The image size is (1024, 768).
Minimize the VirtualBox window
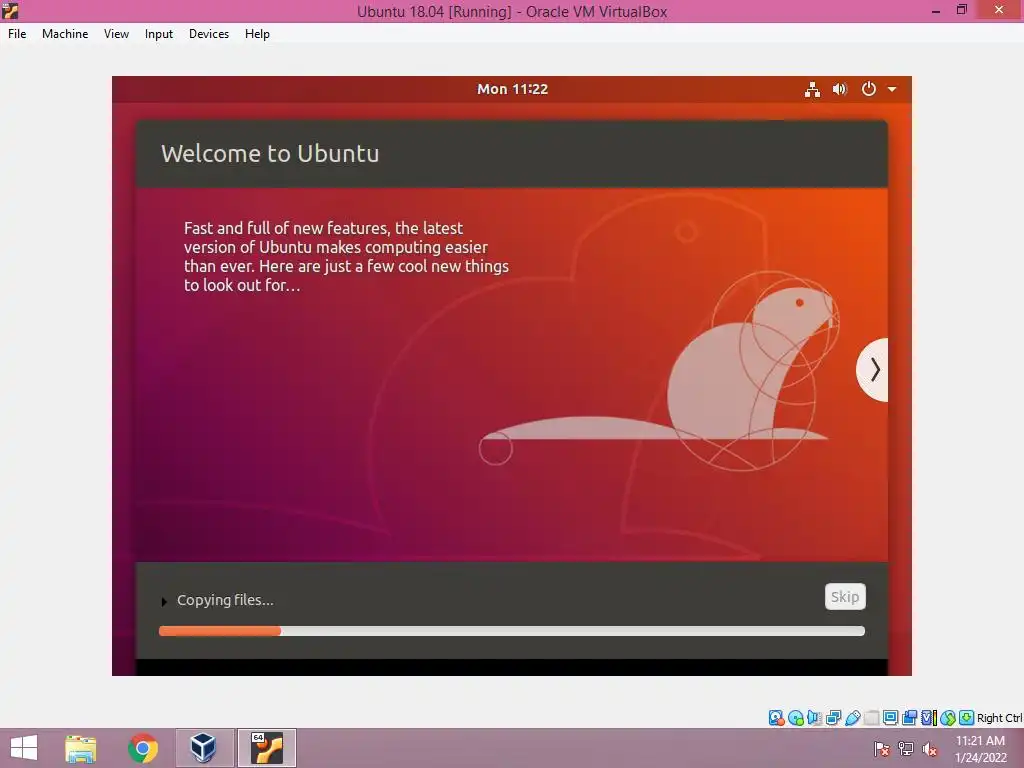(936, 10)
